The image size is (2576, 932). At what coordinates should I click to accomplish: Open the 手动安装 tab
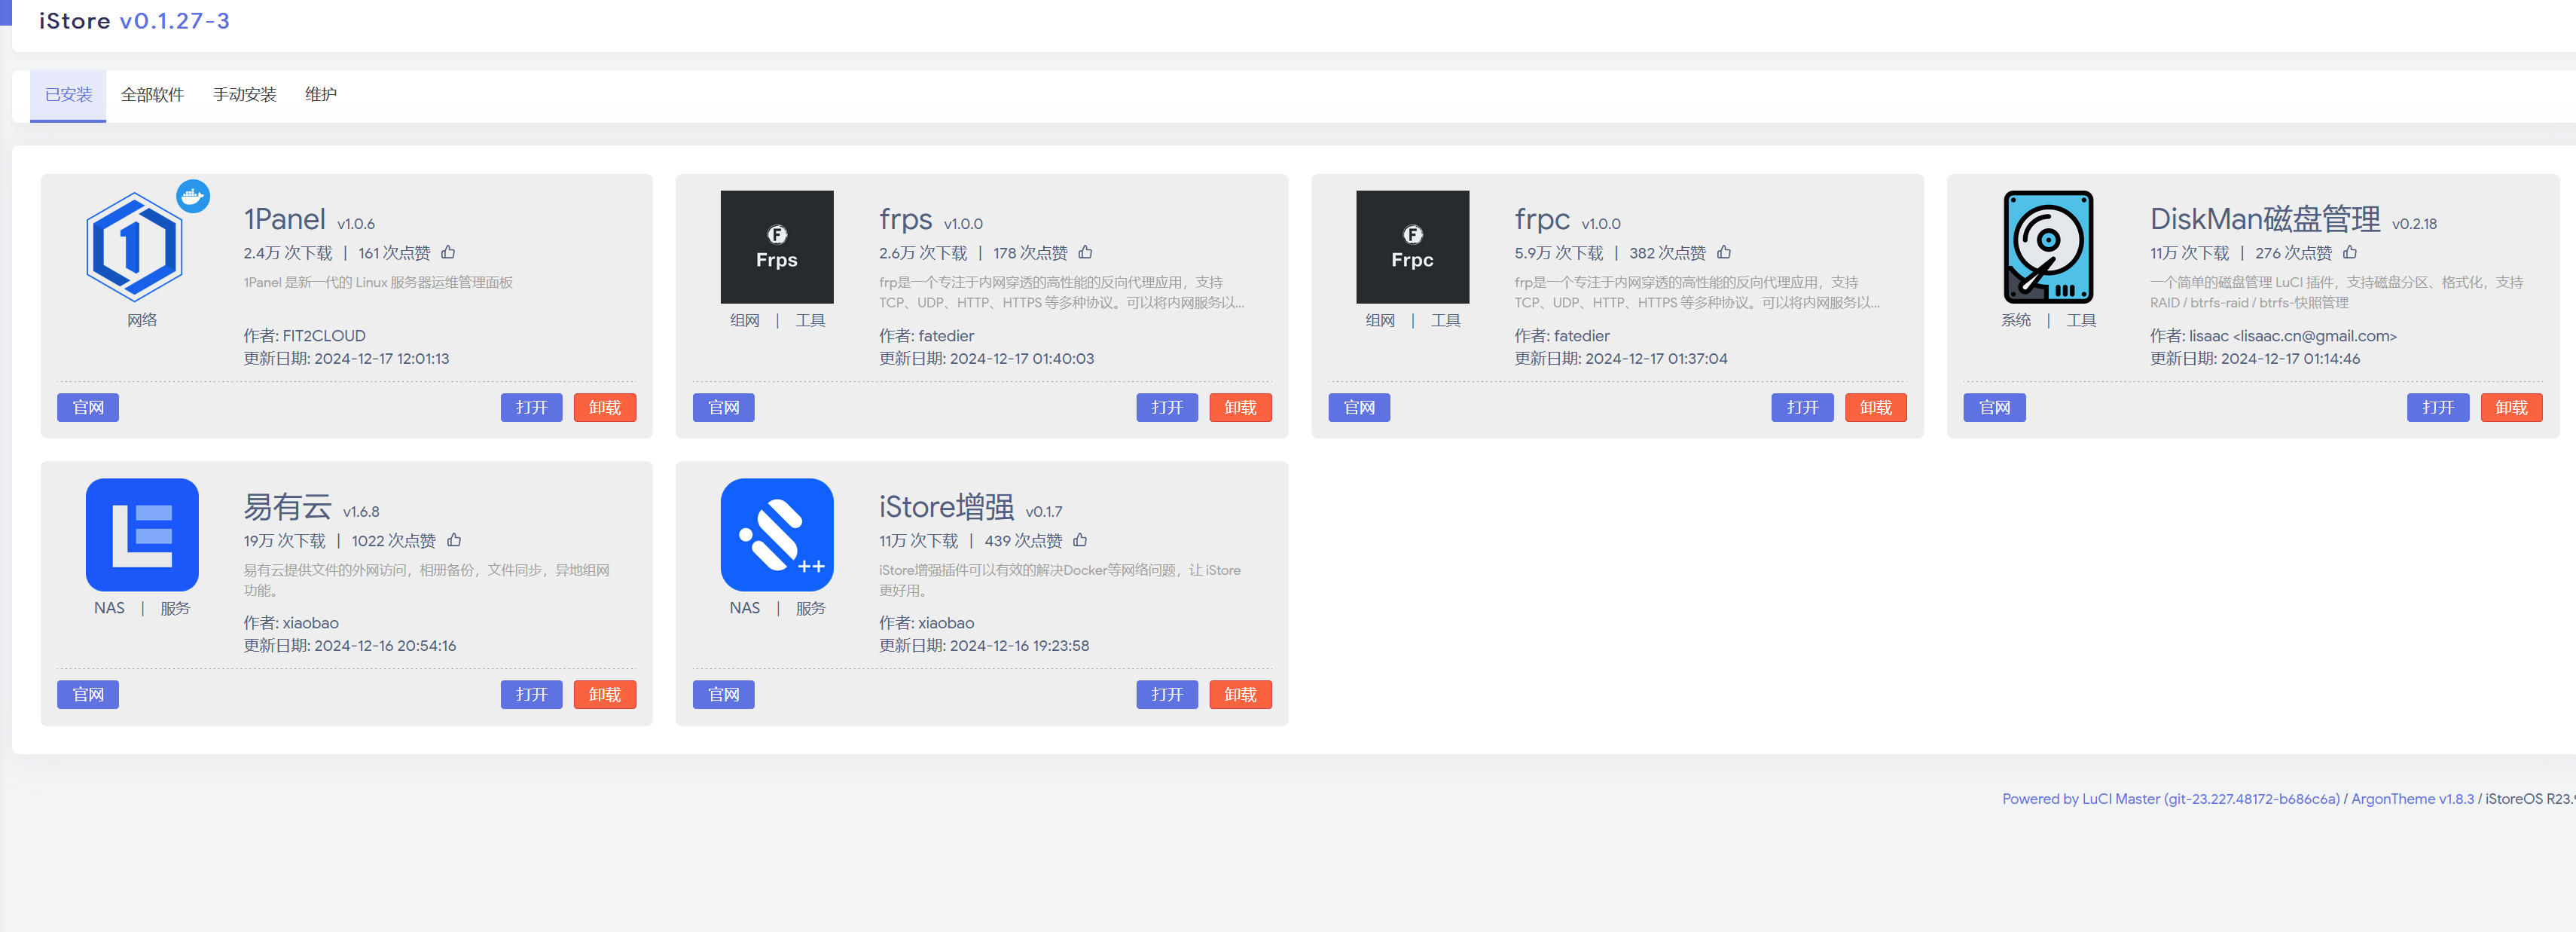pyautogui.click(x=244, y=95)
